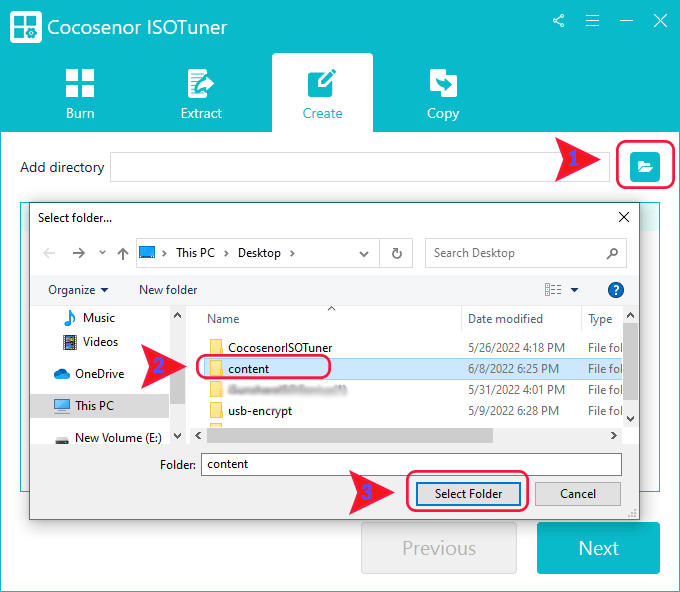This screenshot has width=680, height=592.
Task: Select OneDrive in the navigation pane
Action: point(89,374)
